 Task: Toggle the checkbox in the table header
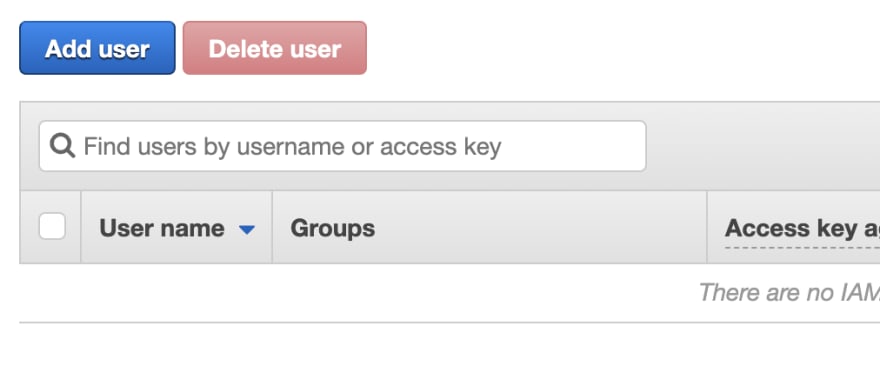click(52, 227)
